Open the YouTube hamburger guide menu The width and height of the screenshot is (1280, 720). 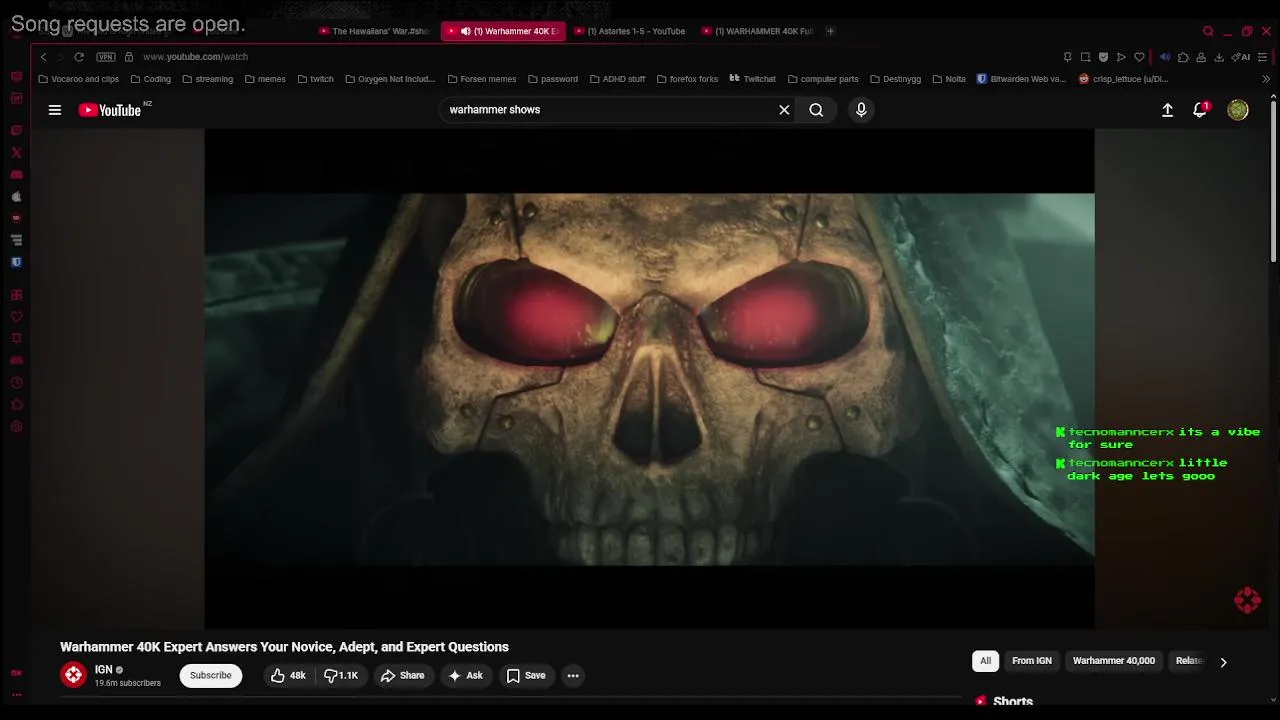[55, 110]
